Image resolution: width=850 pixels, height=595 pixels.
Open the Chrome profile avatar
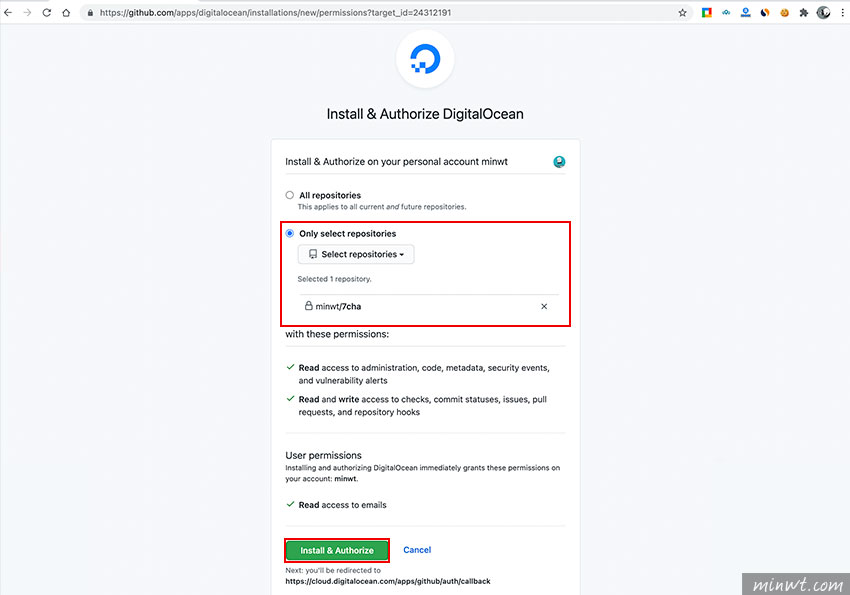823,12
